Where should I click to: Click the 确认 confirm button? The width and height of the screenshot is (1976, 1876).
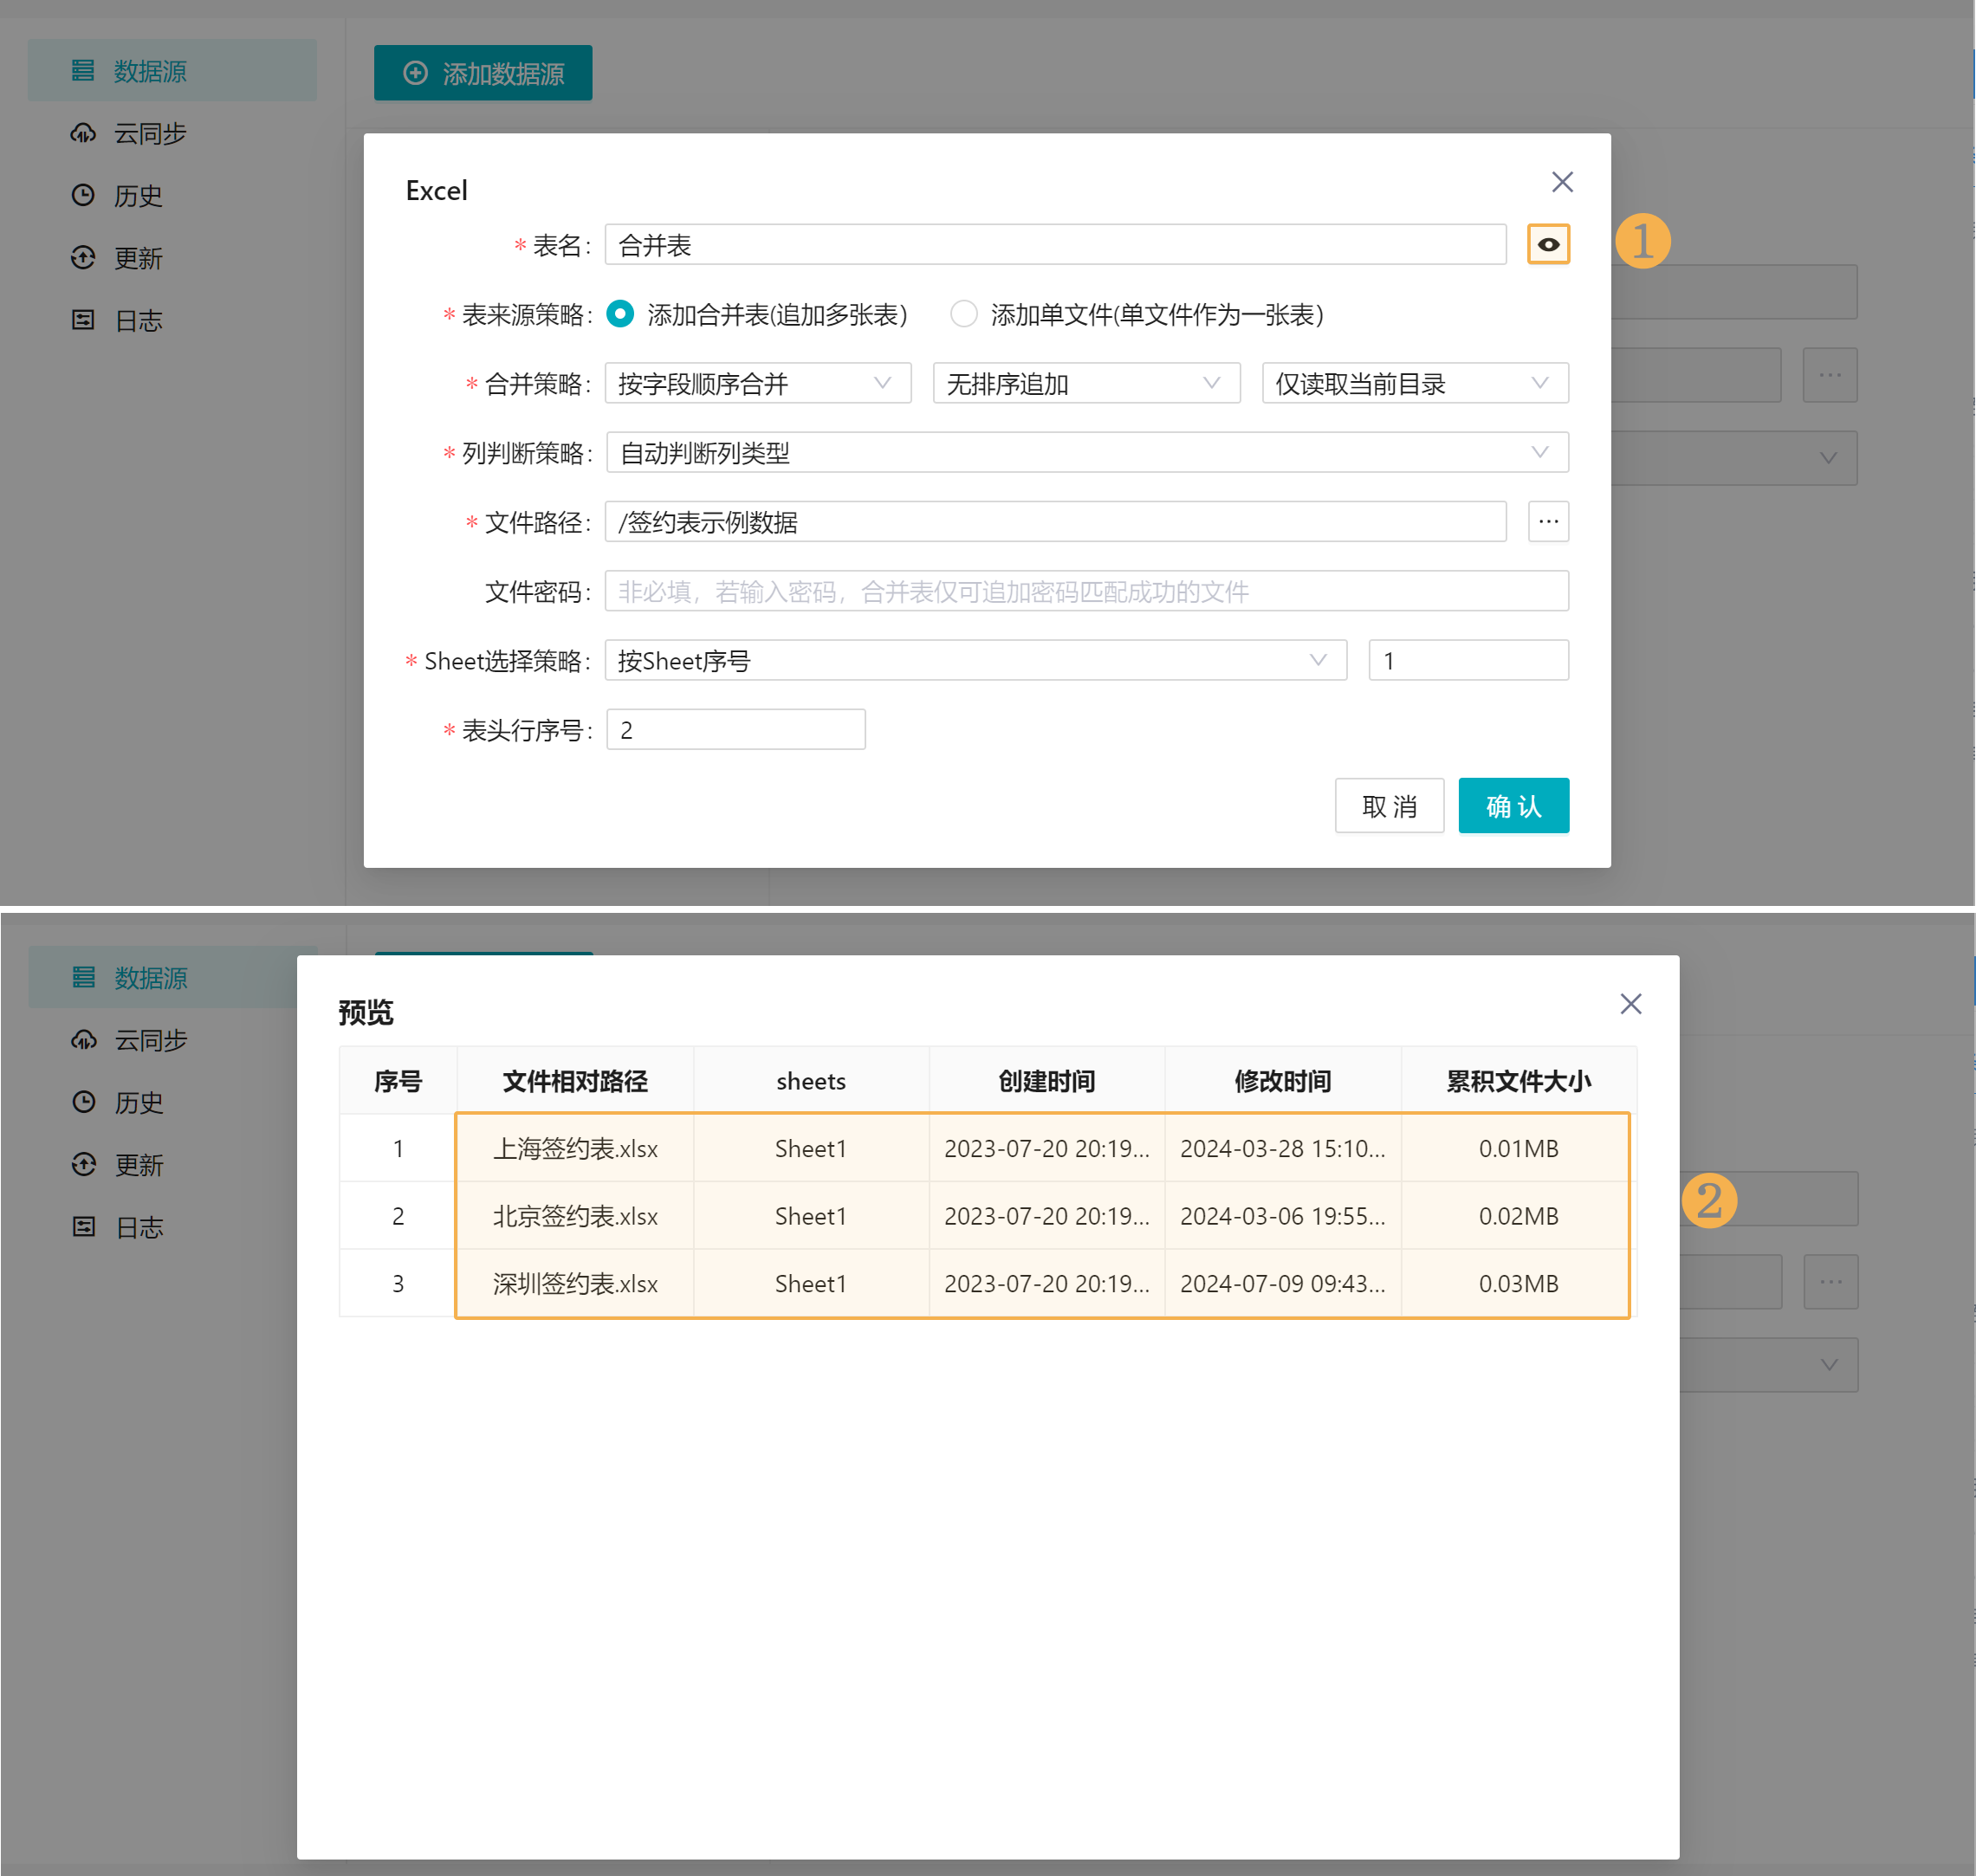click(x=1512, y=805)
